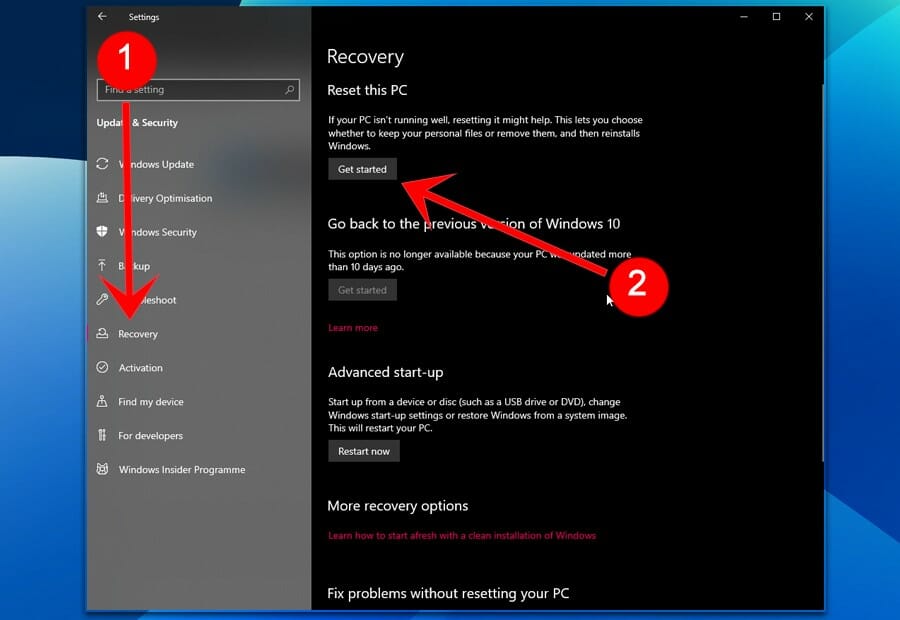Close the Settings window
Screen dimensions: 900x620
pos(809,17)
